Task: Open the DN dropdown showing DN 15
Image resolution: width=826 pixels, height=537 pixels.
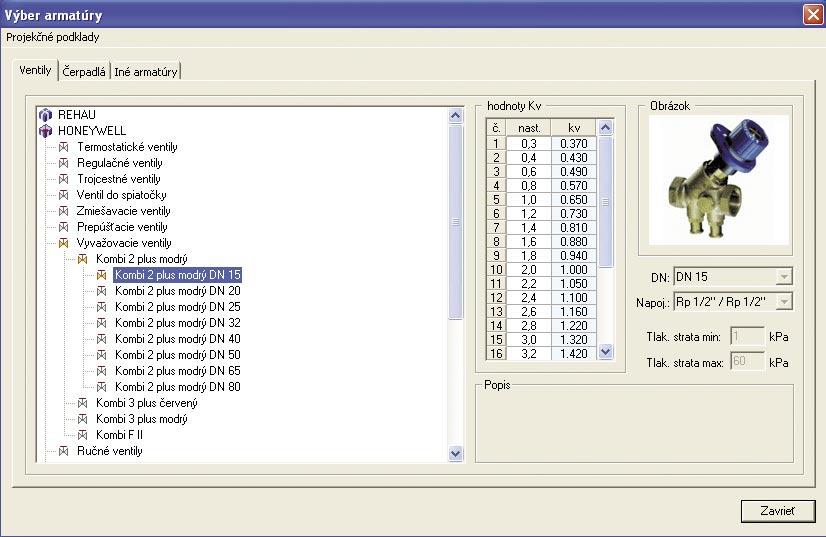Action: pos(784,277)
